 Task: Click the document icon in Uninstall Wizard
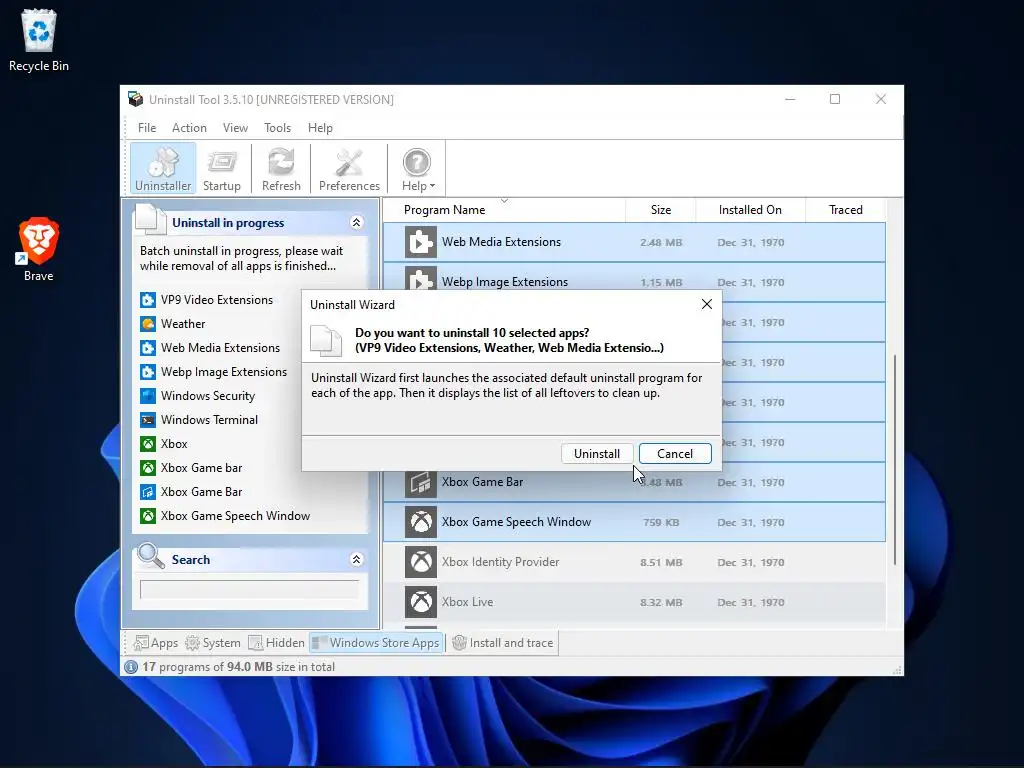(326, 340)
